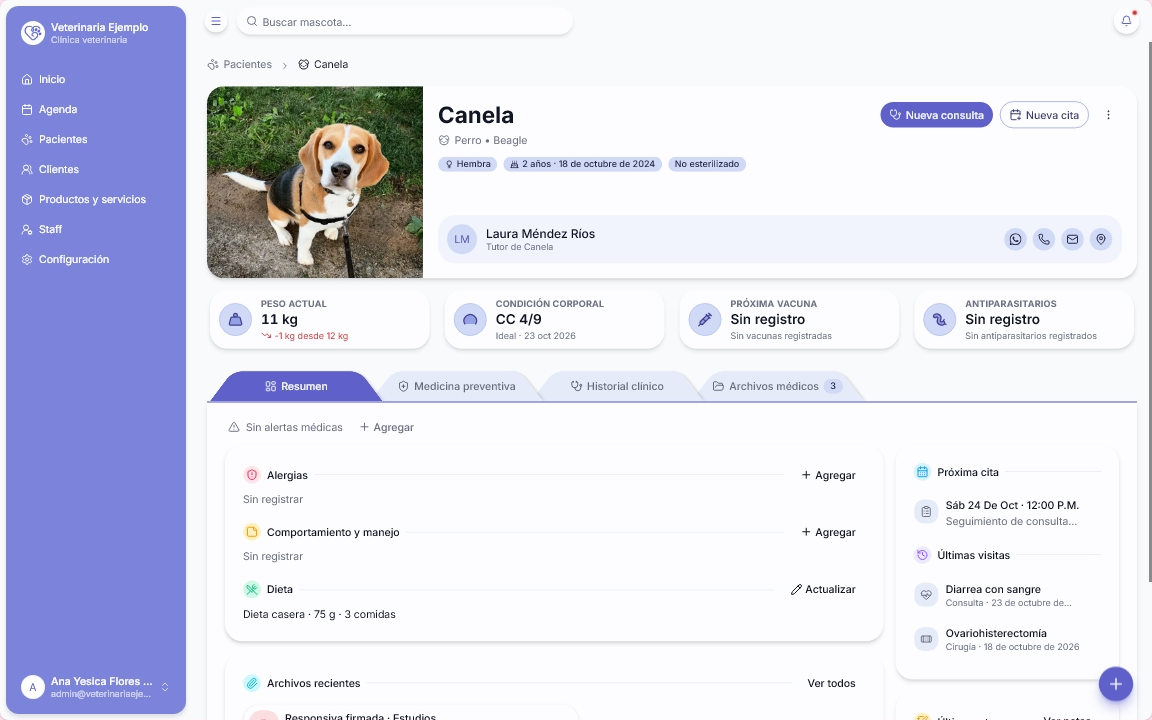Add a medical alert with Agregar
Image resolution: width=1152 pixels, height=720 pixels.
click(386, 428)
